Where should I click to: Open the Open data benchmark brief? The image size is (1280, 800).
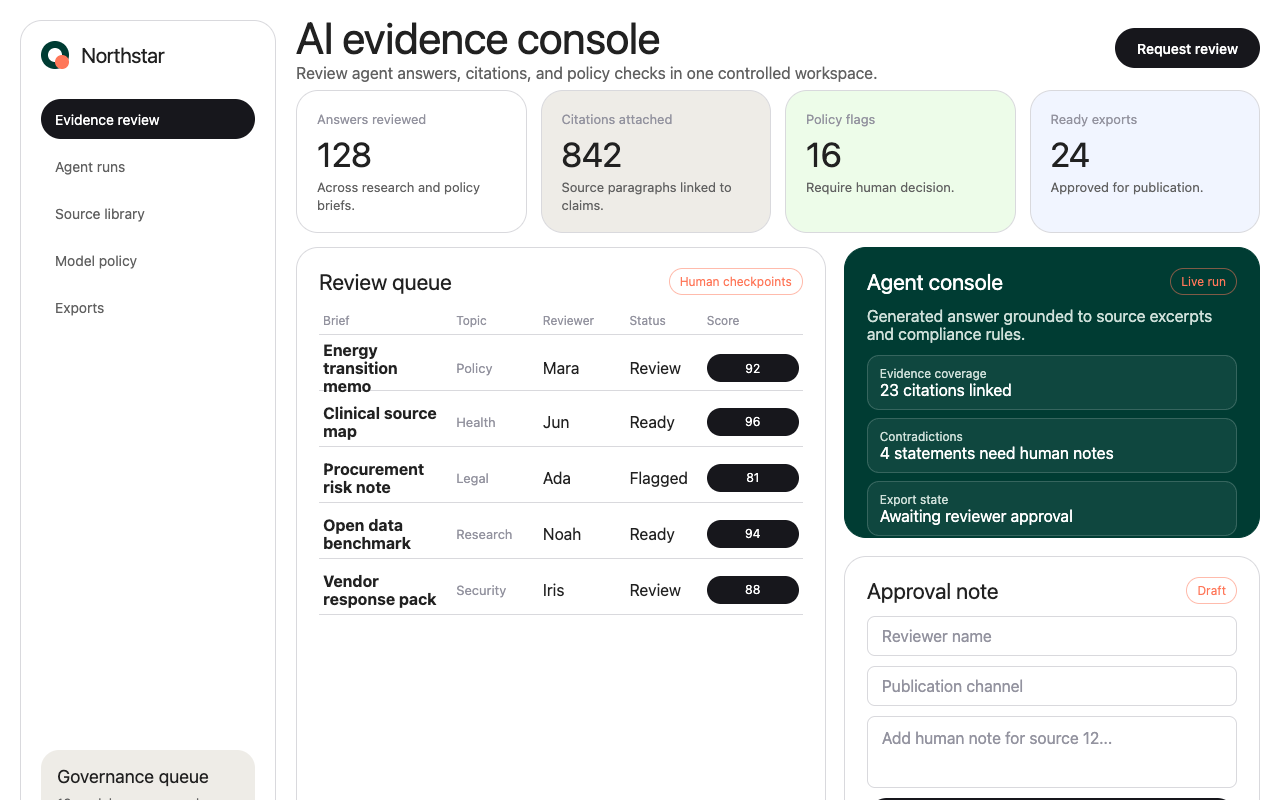[367, 534]
